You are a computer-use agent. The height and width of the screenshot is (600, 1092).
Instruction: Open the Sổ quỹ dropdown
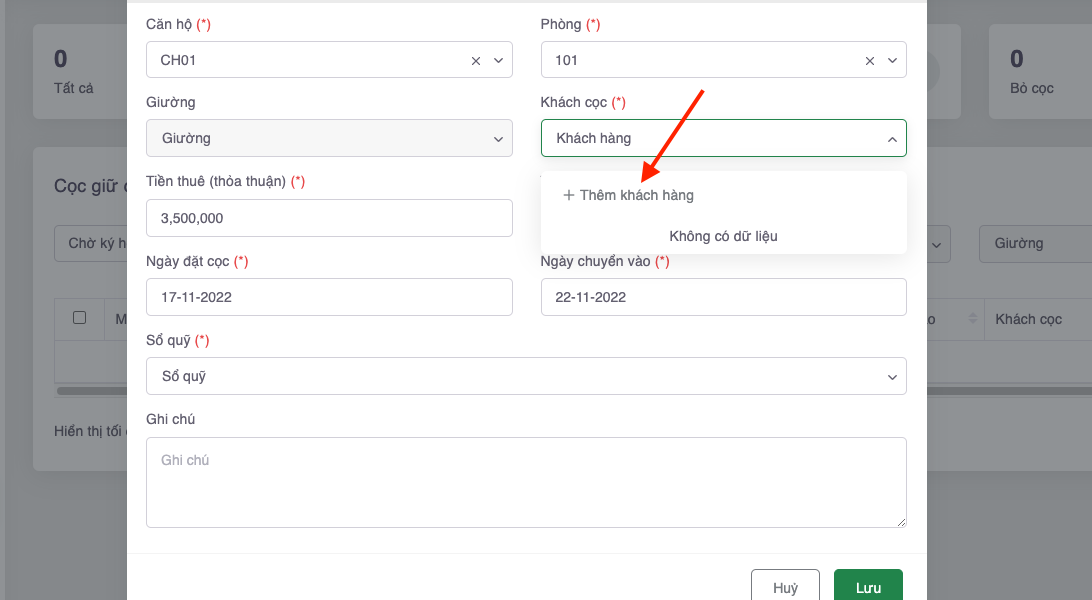click(526, 376)
